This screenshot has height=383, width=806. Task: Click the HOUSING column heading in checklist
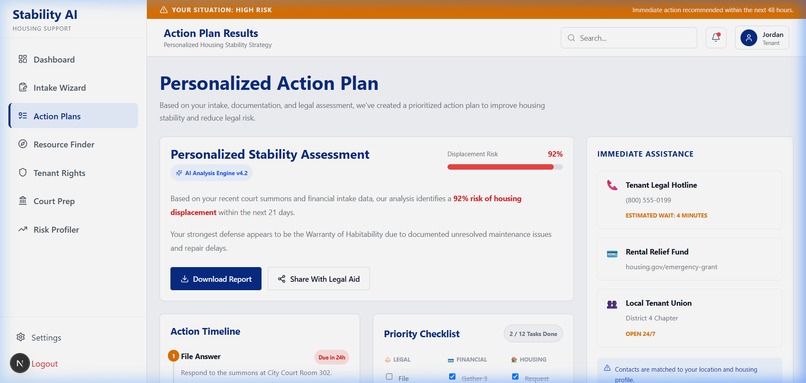(533, 359)
